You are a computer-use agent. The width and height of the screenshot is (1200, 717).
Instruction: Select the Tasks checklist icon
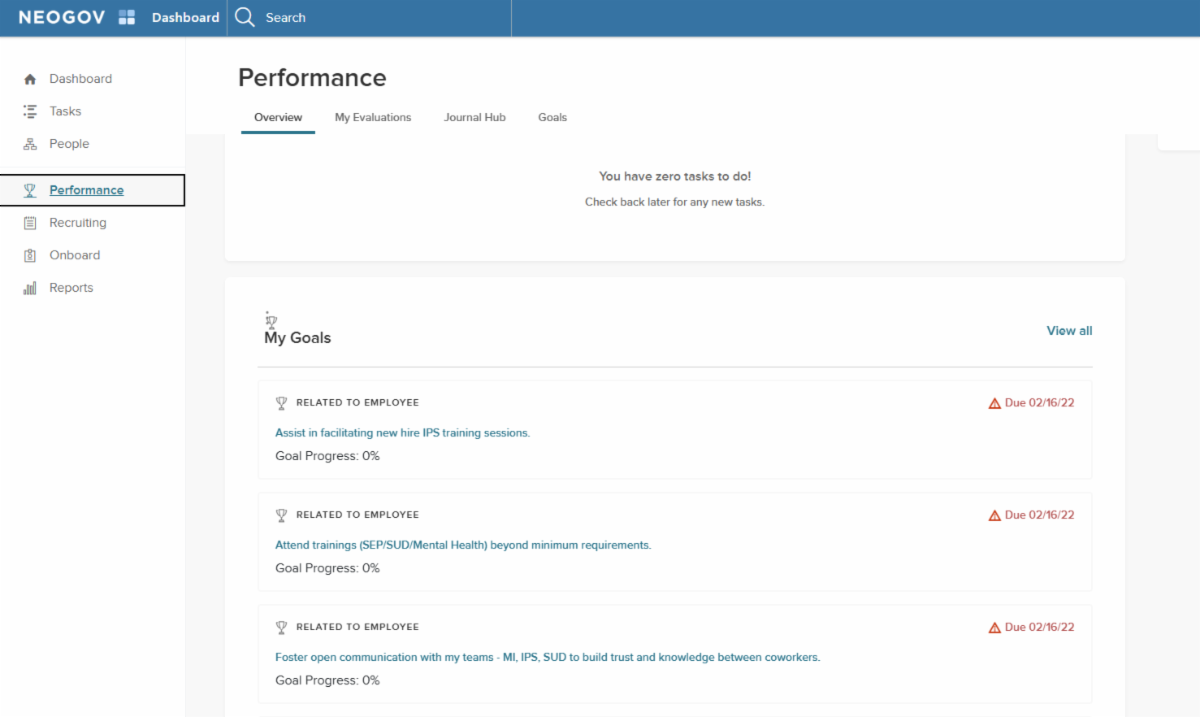click(29, 111)
